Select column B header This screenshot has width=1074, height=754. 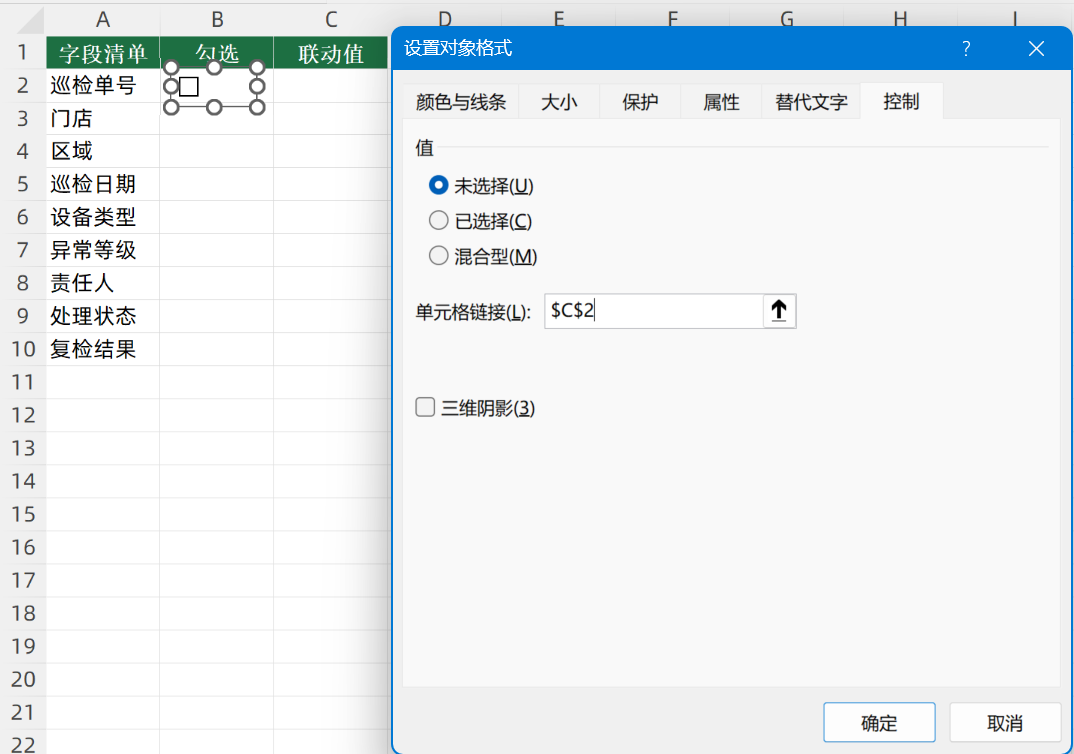216,19
